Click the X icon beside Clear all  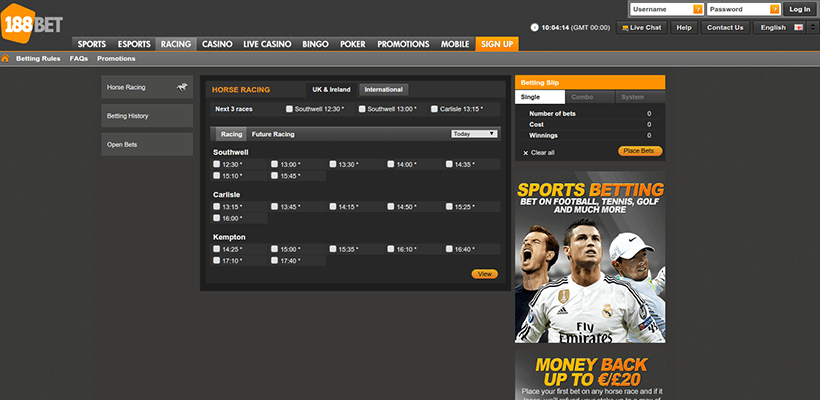click(526, 153)
